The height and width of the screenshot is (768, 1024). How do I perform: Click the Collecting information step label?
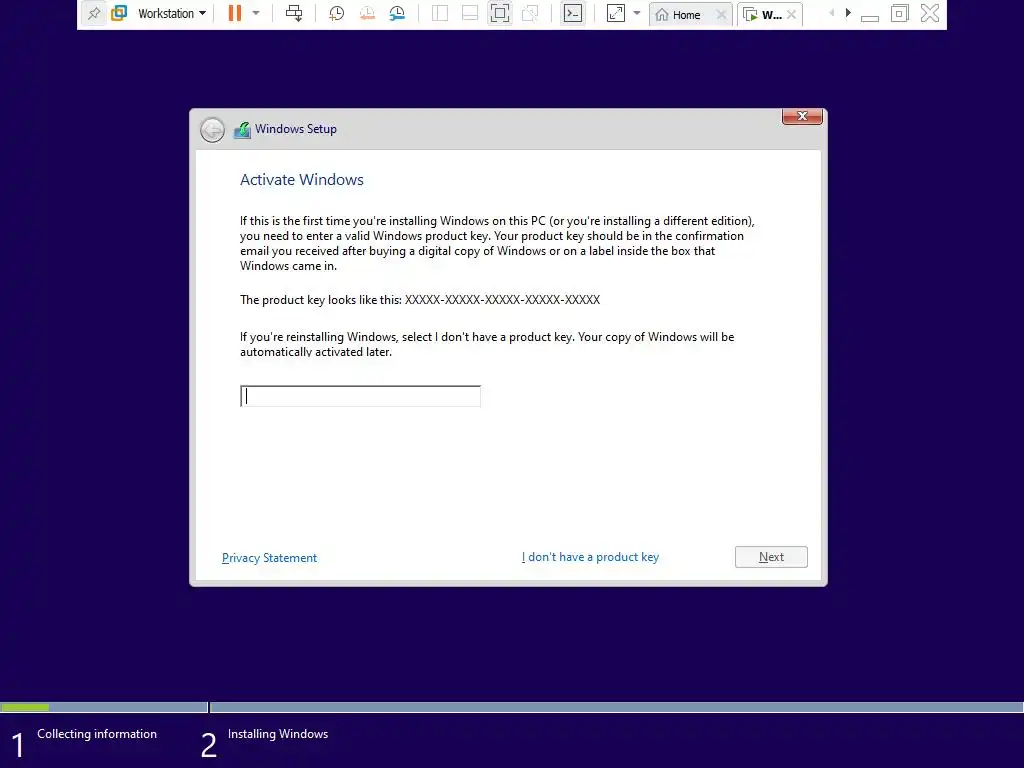coord(97,734)
